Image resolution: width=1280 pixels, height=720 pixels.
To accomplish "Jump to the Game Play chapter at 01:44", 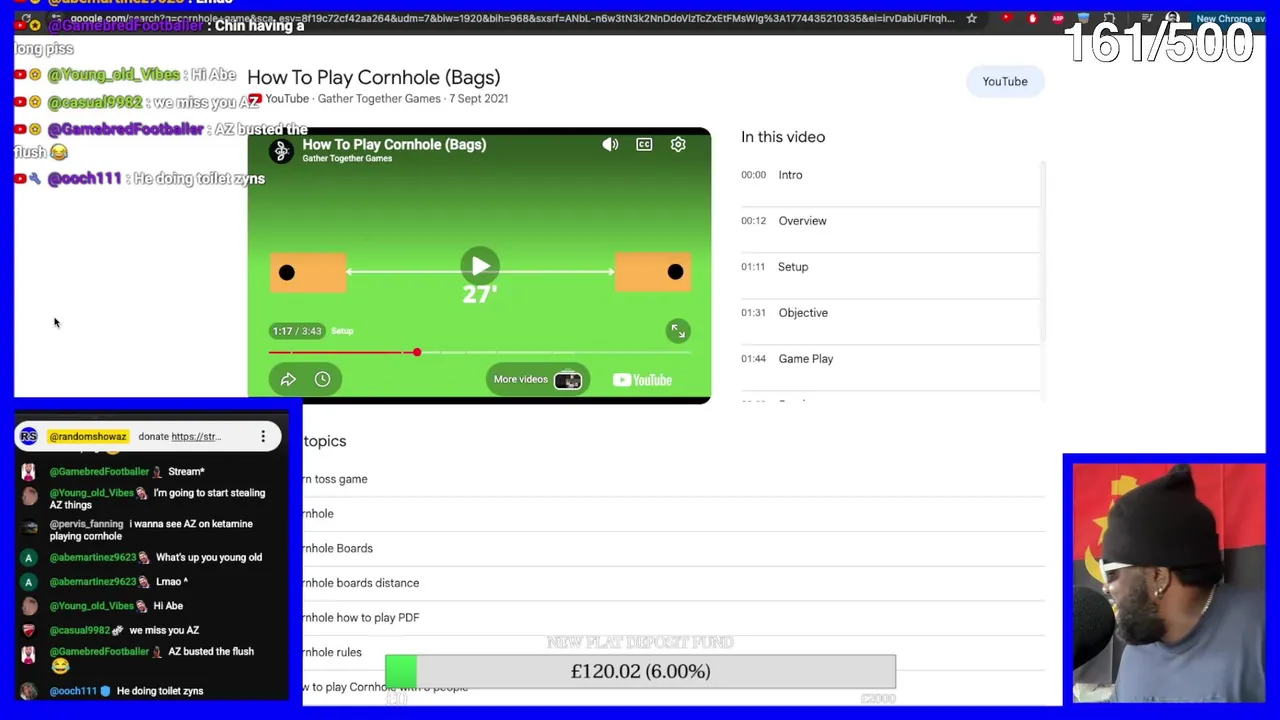I will click(x=890, y=359).
